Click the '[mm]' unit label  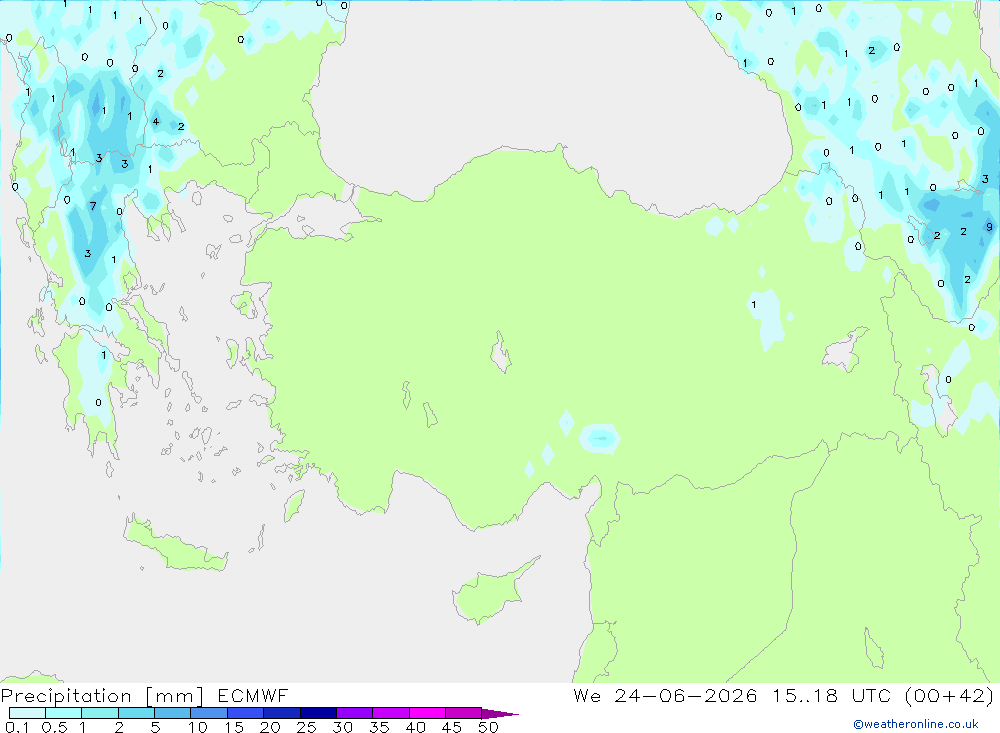point(174,696)
